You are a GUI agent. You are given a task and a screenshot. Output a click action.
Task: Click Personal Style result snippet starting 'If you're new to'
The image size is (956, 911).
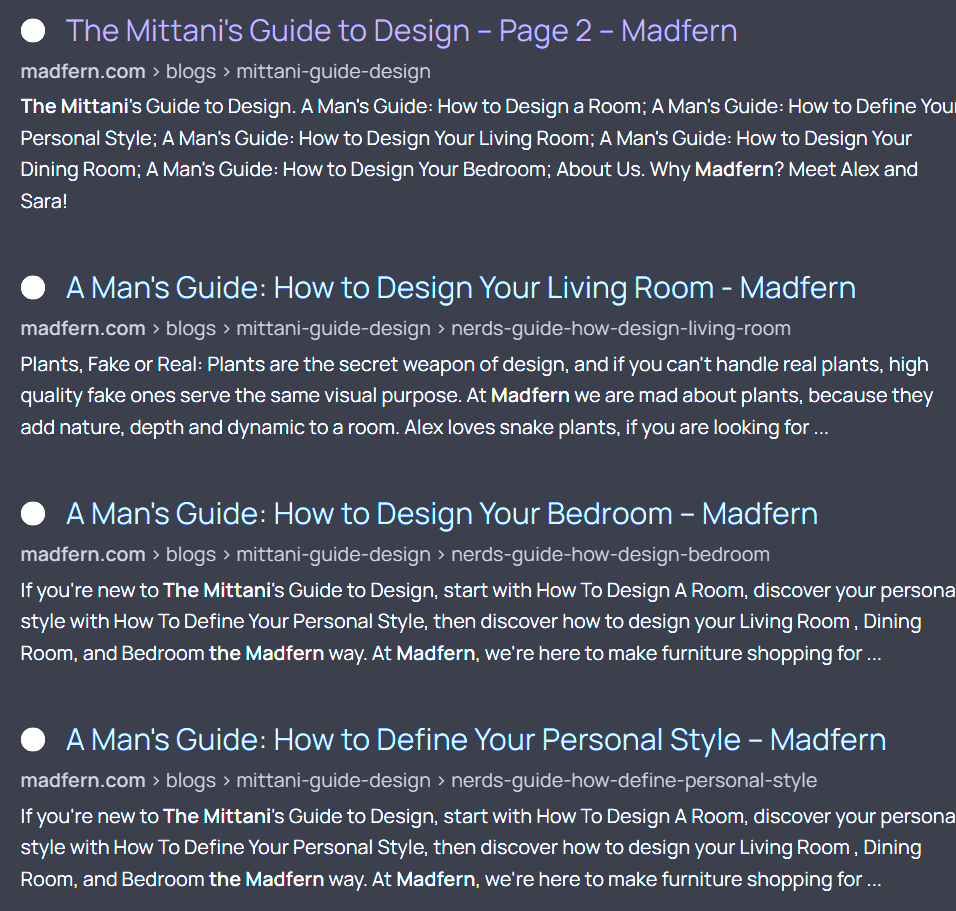488,848
